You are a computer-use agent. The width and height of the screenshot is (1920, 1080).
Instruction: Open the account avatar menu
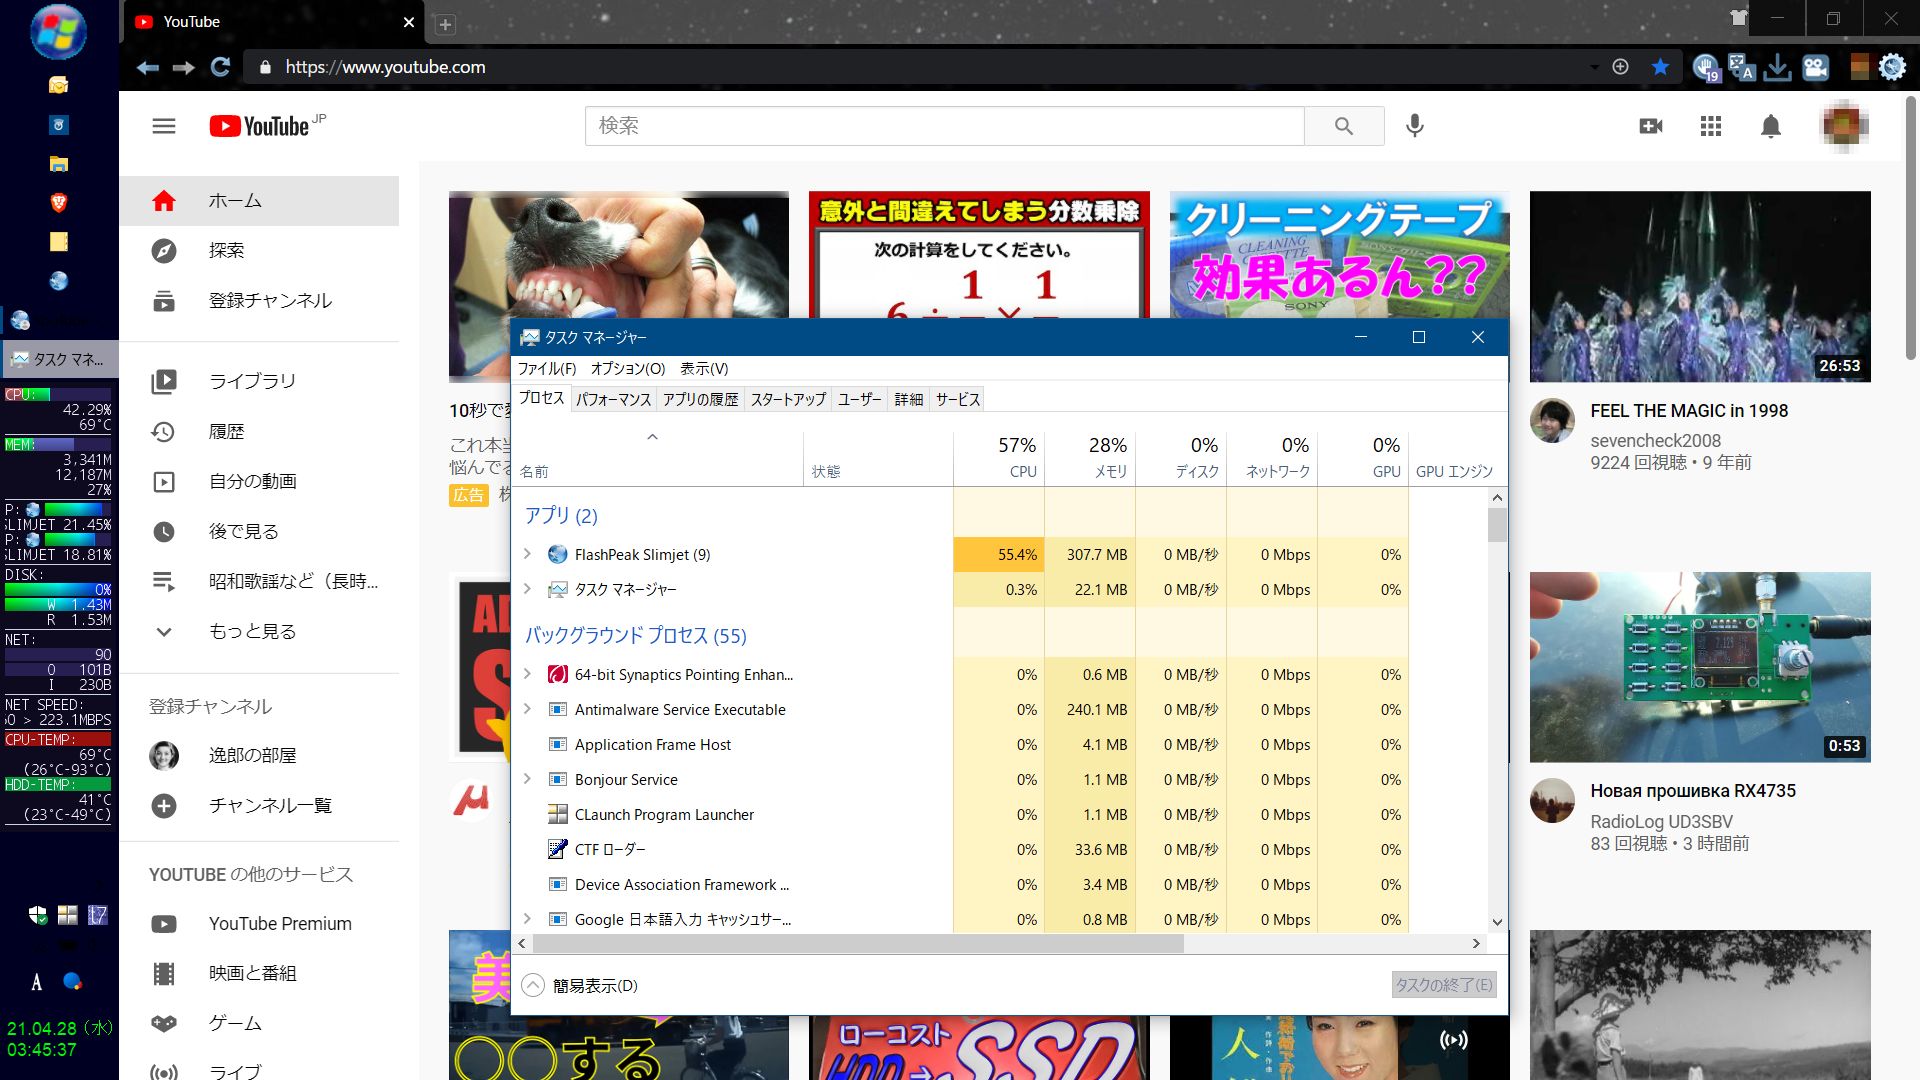(1844, 126)
